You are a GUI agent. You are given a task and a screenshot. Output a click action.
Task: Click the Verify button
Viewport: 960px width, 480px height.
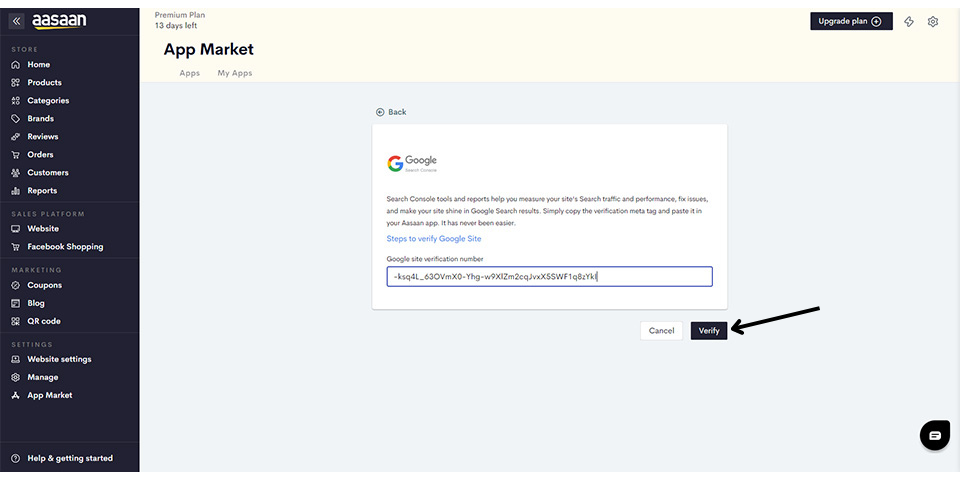(x=709, y=331)
